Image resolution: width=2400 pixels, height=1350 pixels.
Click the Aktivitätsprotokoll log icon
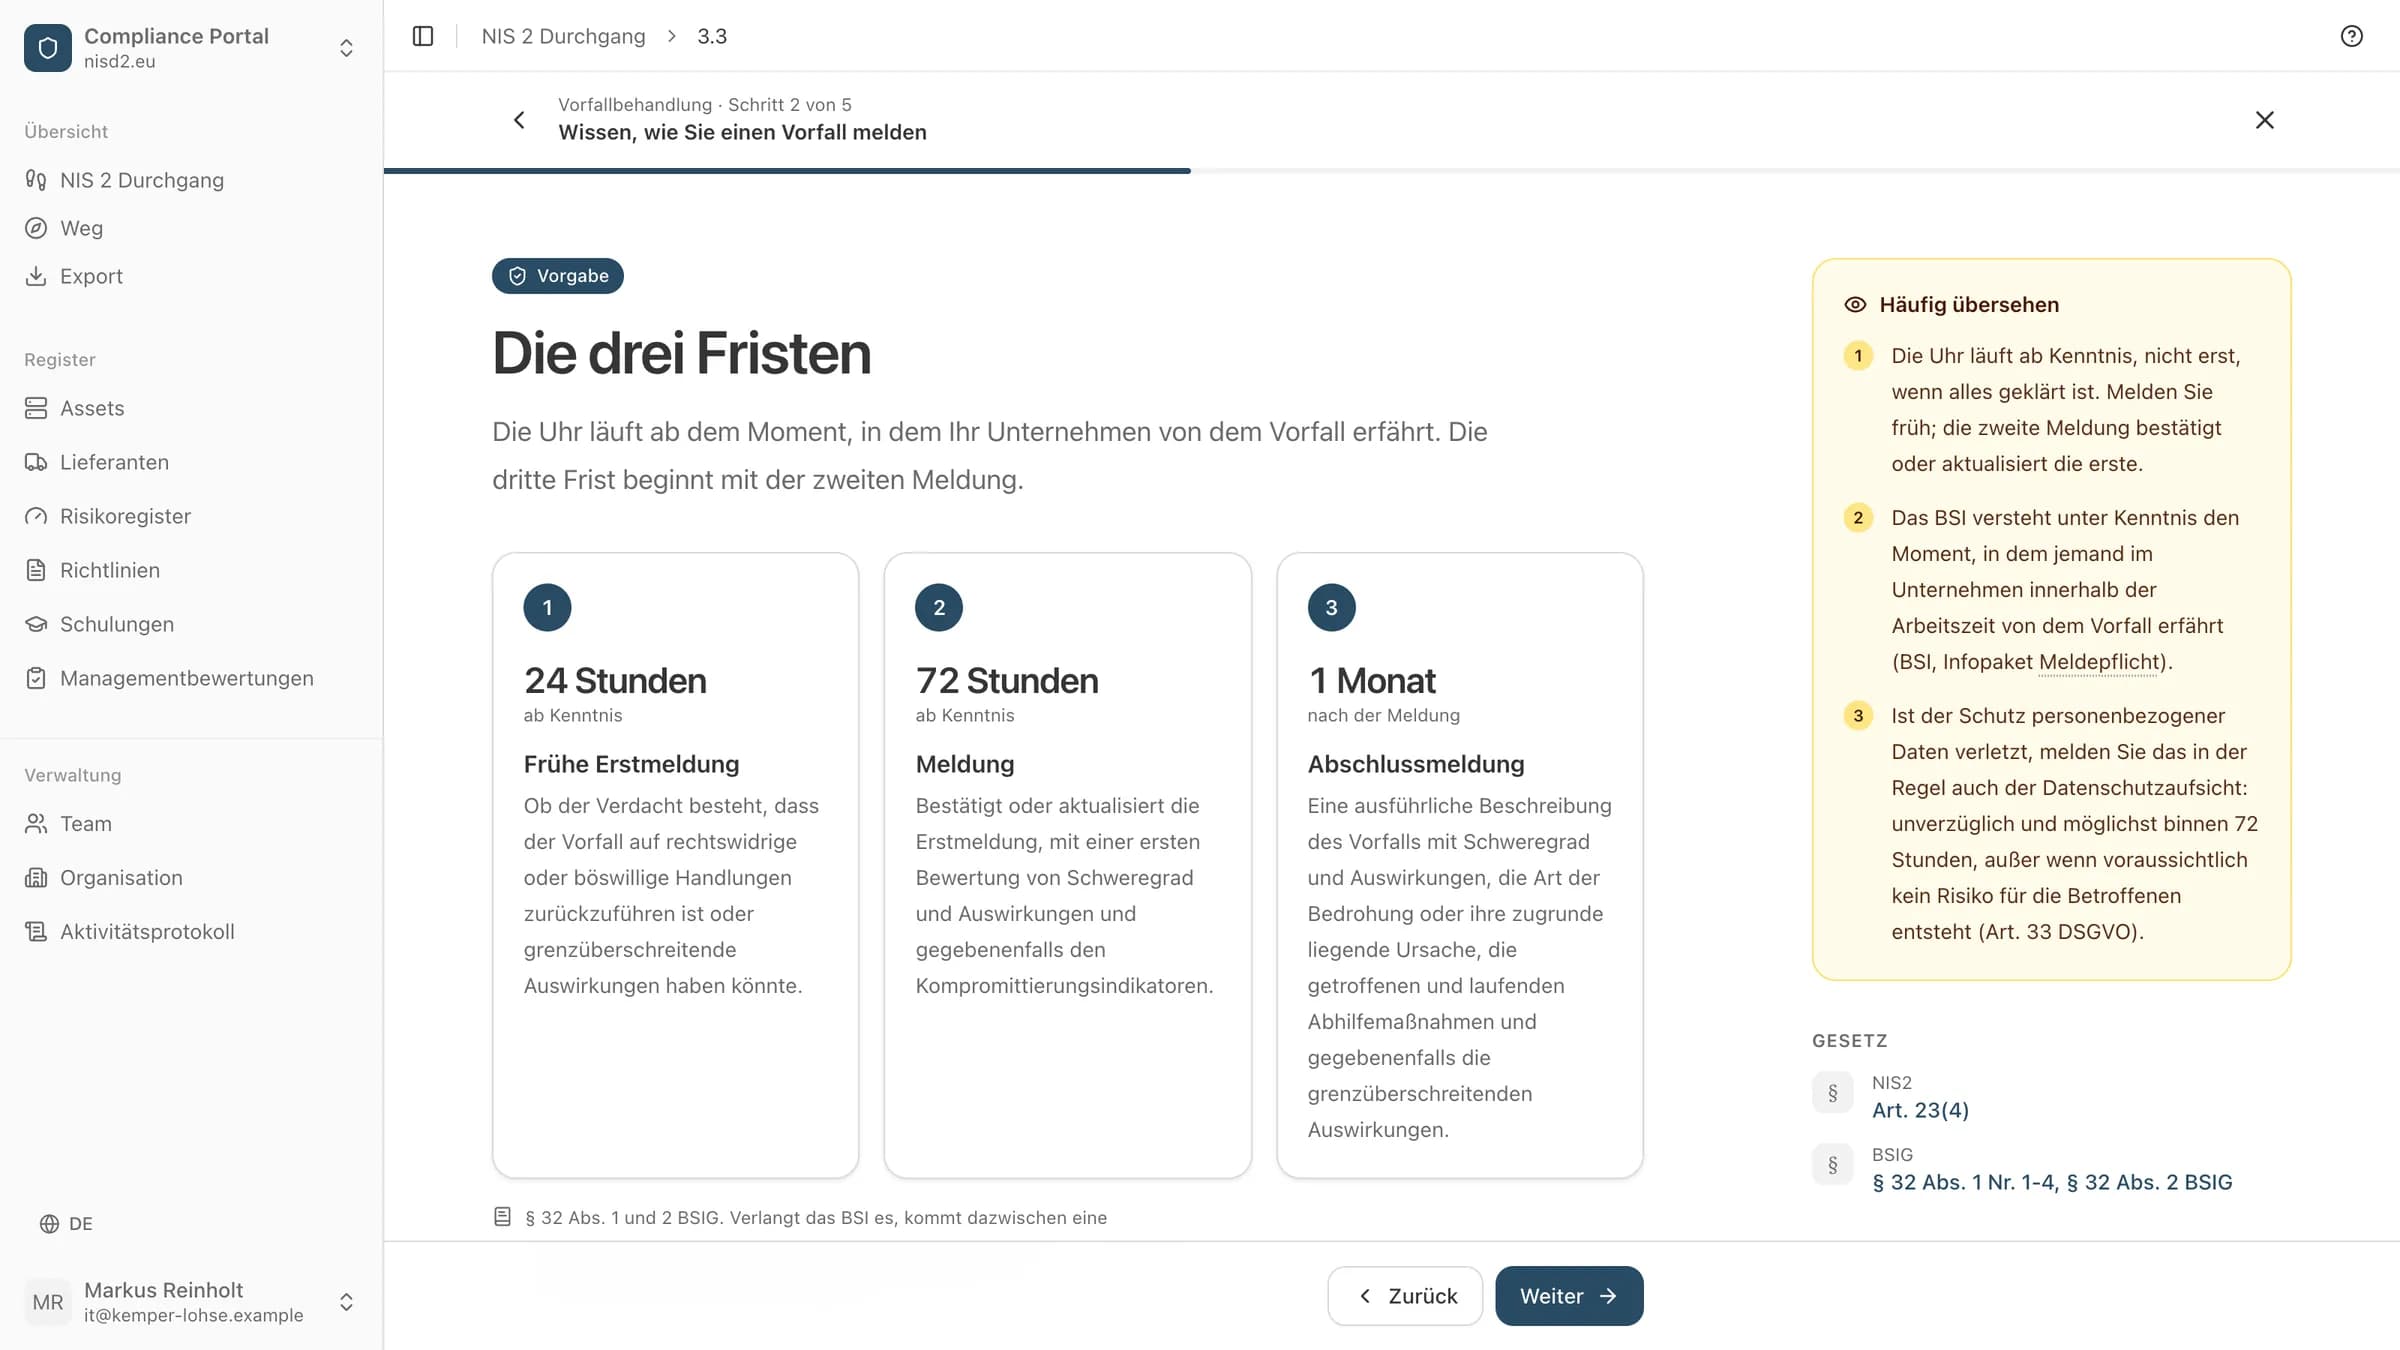pyautogui.click(x=36, y=932)
